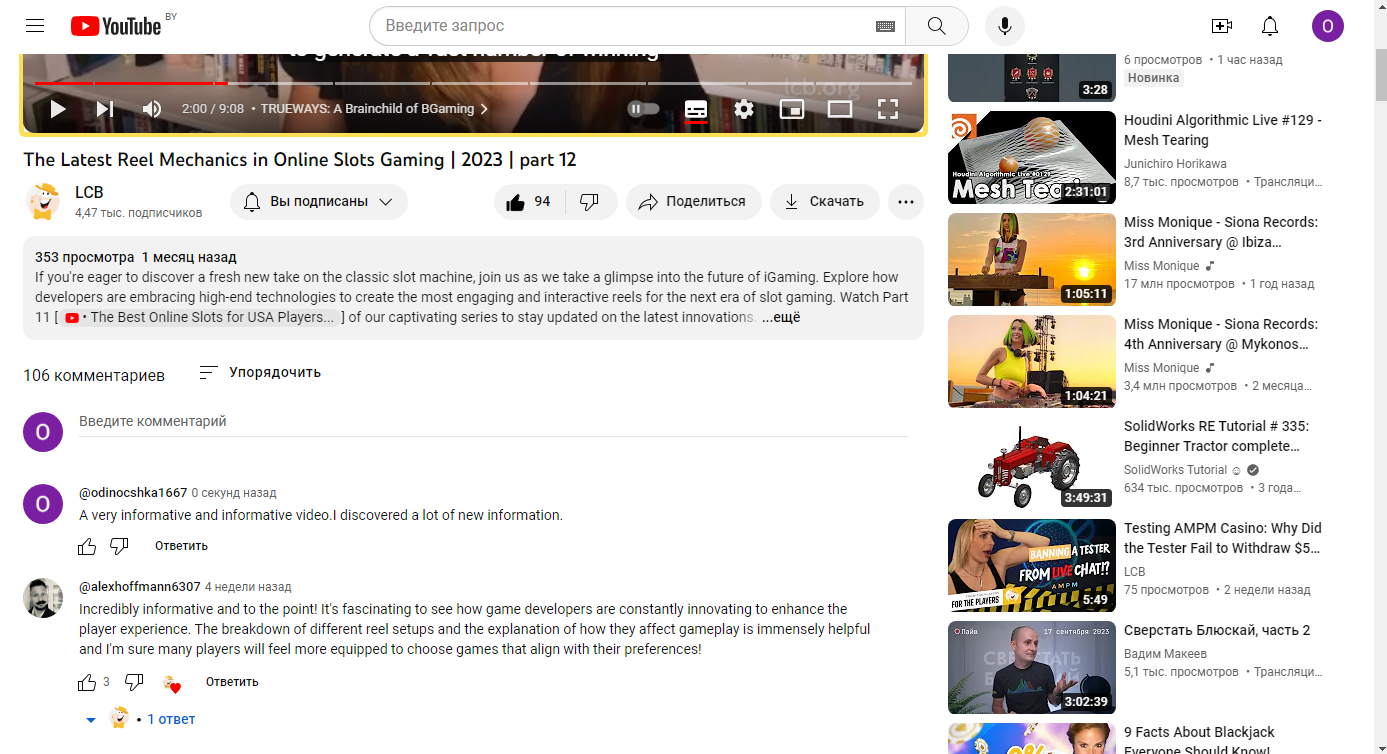Dislike the video
Image resolution: width=1387 pixels, height=754 pixels.
click(590, 201)
